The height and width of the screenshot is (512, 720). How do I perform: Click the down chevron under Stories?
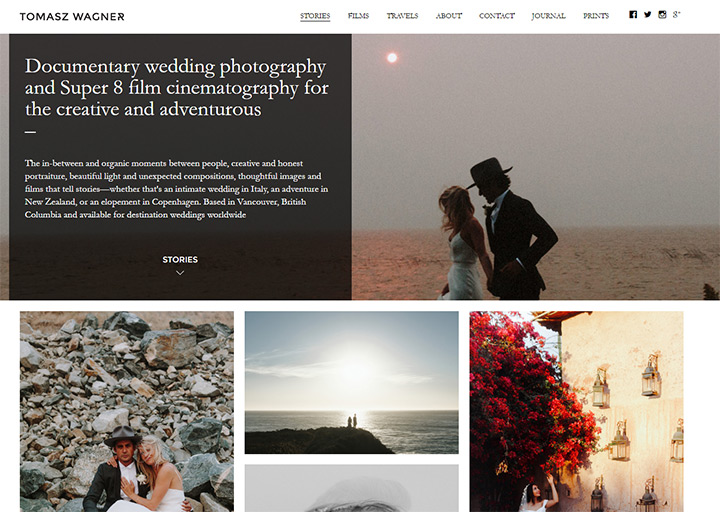click(180, 273)
